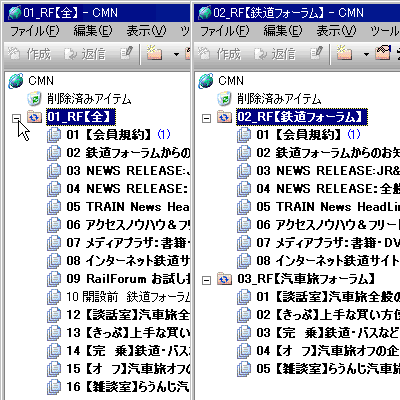Click the 返信 reply icon in left toolbar

[70, 54]
